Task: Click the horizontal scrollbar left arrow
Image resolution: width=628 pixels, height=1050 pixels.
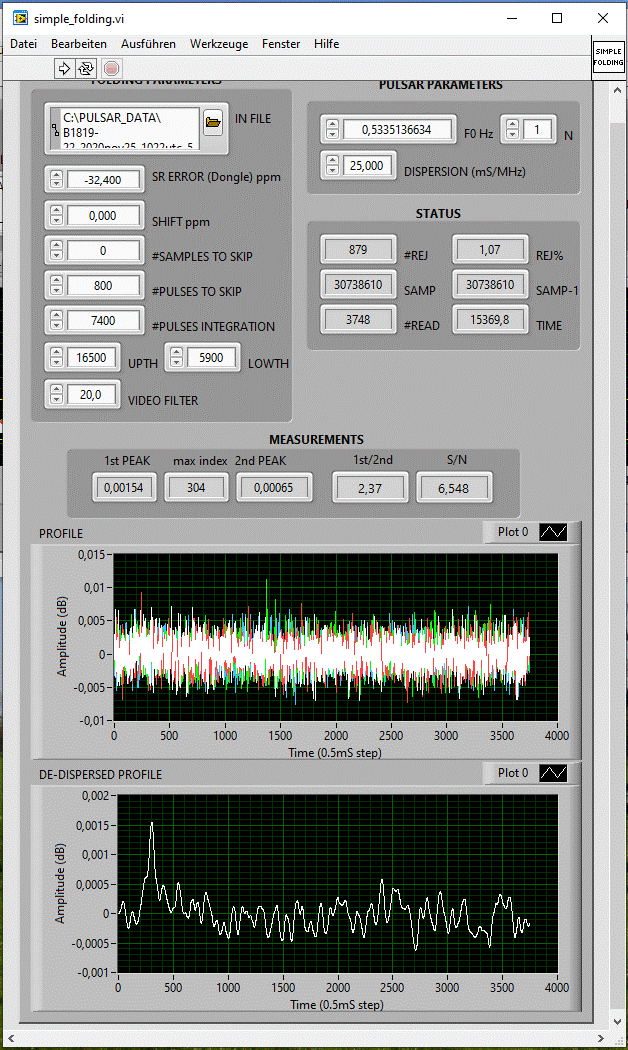Action: 9,1039
